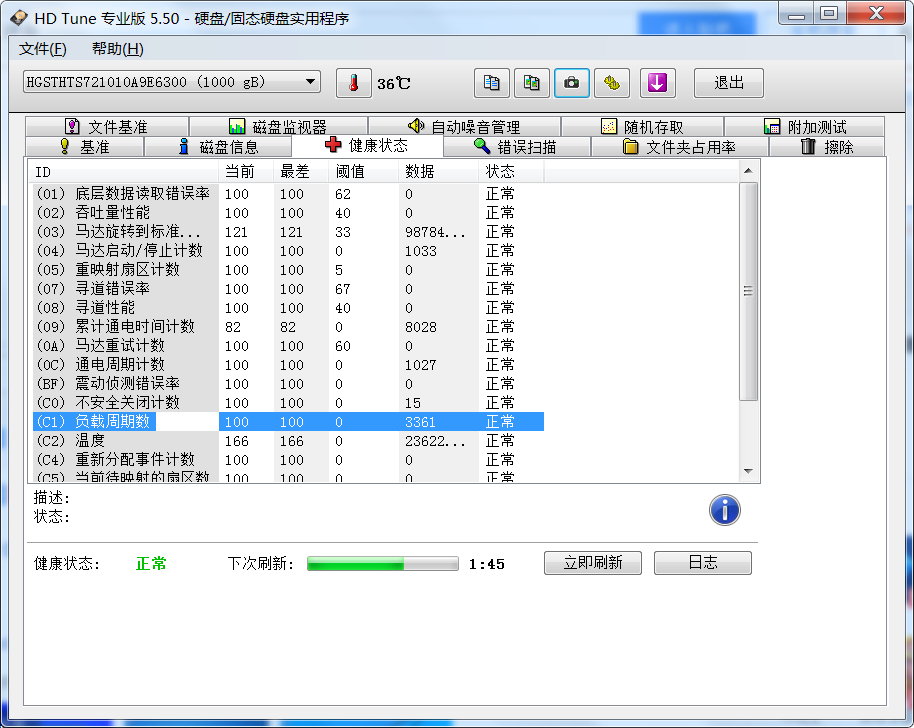The image size is (914, 728).
Task: Switch to the 错误扫描 tab
Action: pyautogui.click(x=516, y=146)
